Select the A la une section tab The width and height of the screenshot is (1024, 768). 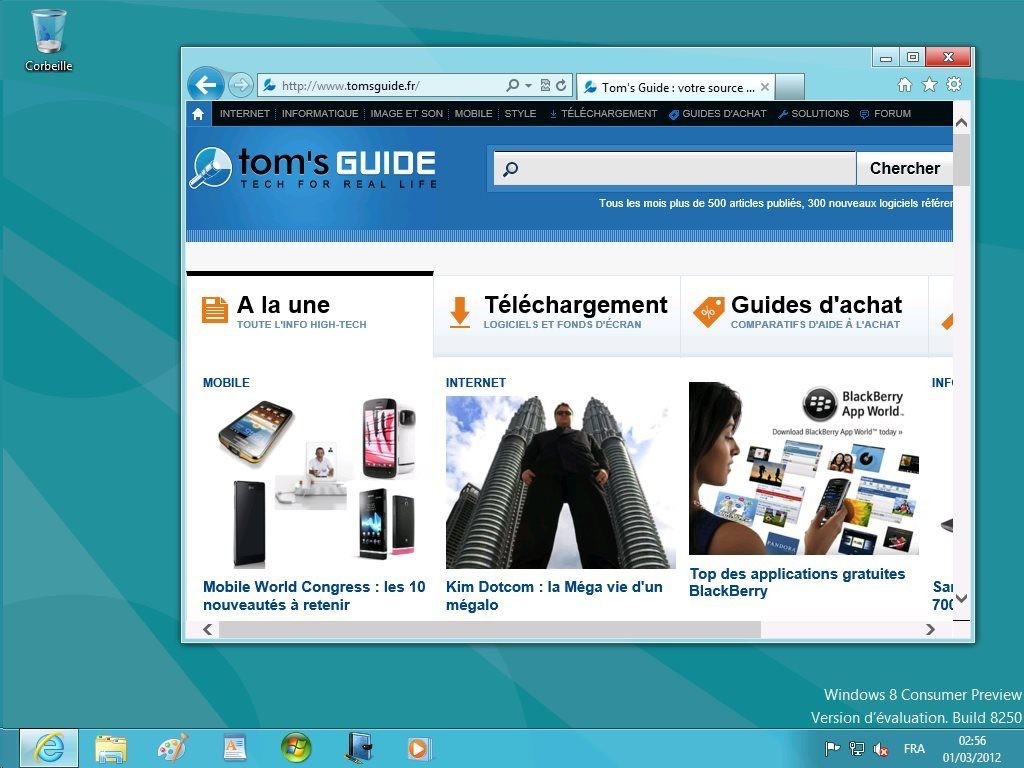click(310, 315)
